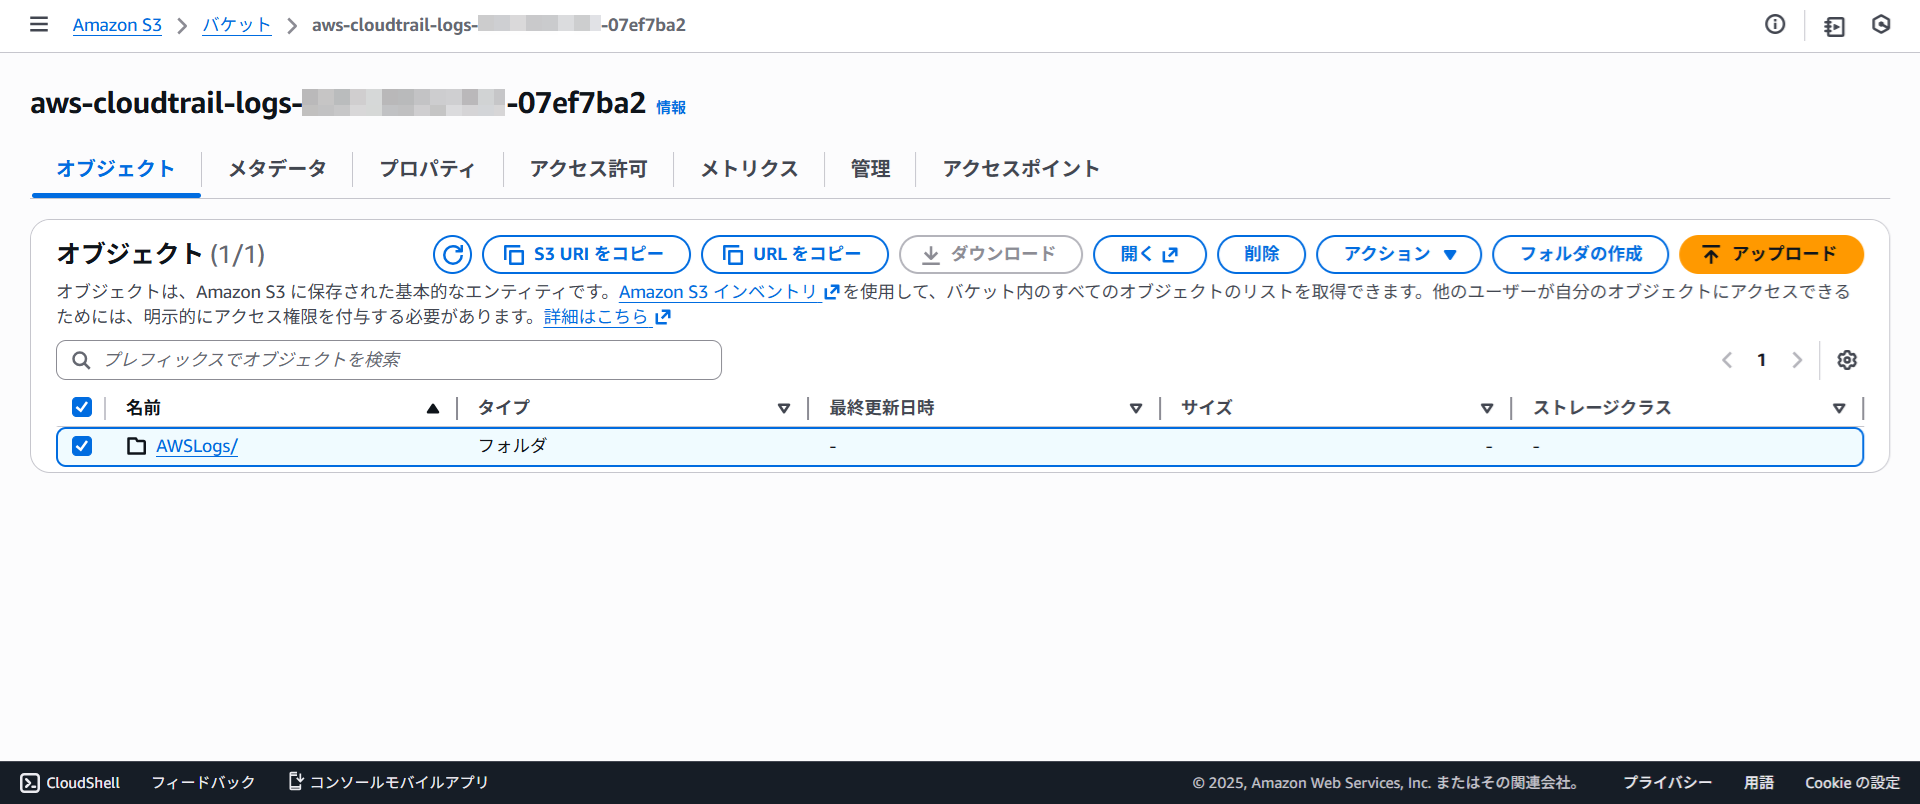This screenshot has height=804, width=1920.
Task: Click the フォルダの作成 button
Action: [x=1580, y=254]
